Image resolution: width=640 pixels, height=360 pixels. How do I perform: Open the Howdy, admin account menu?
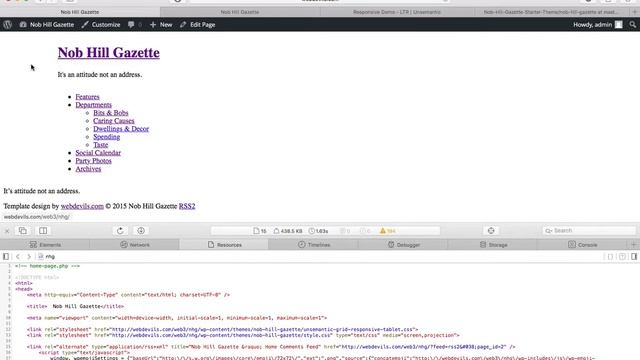coord(598,24)
